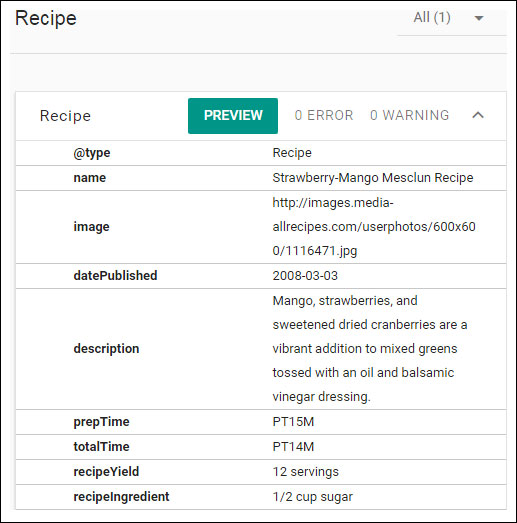Select the @type property row

click(261, 153)
